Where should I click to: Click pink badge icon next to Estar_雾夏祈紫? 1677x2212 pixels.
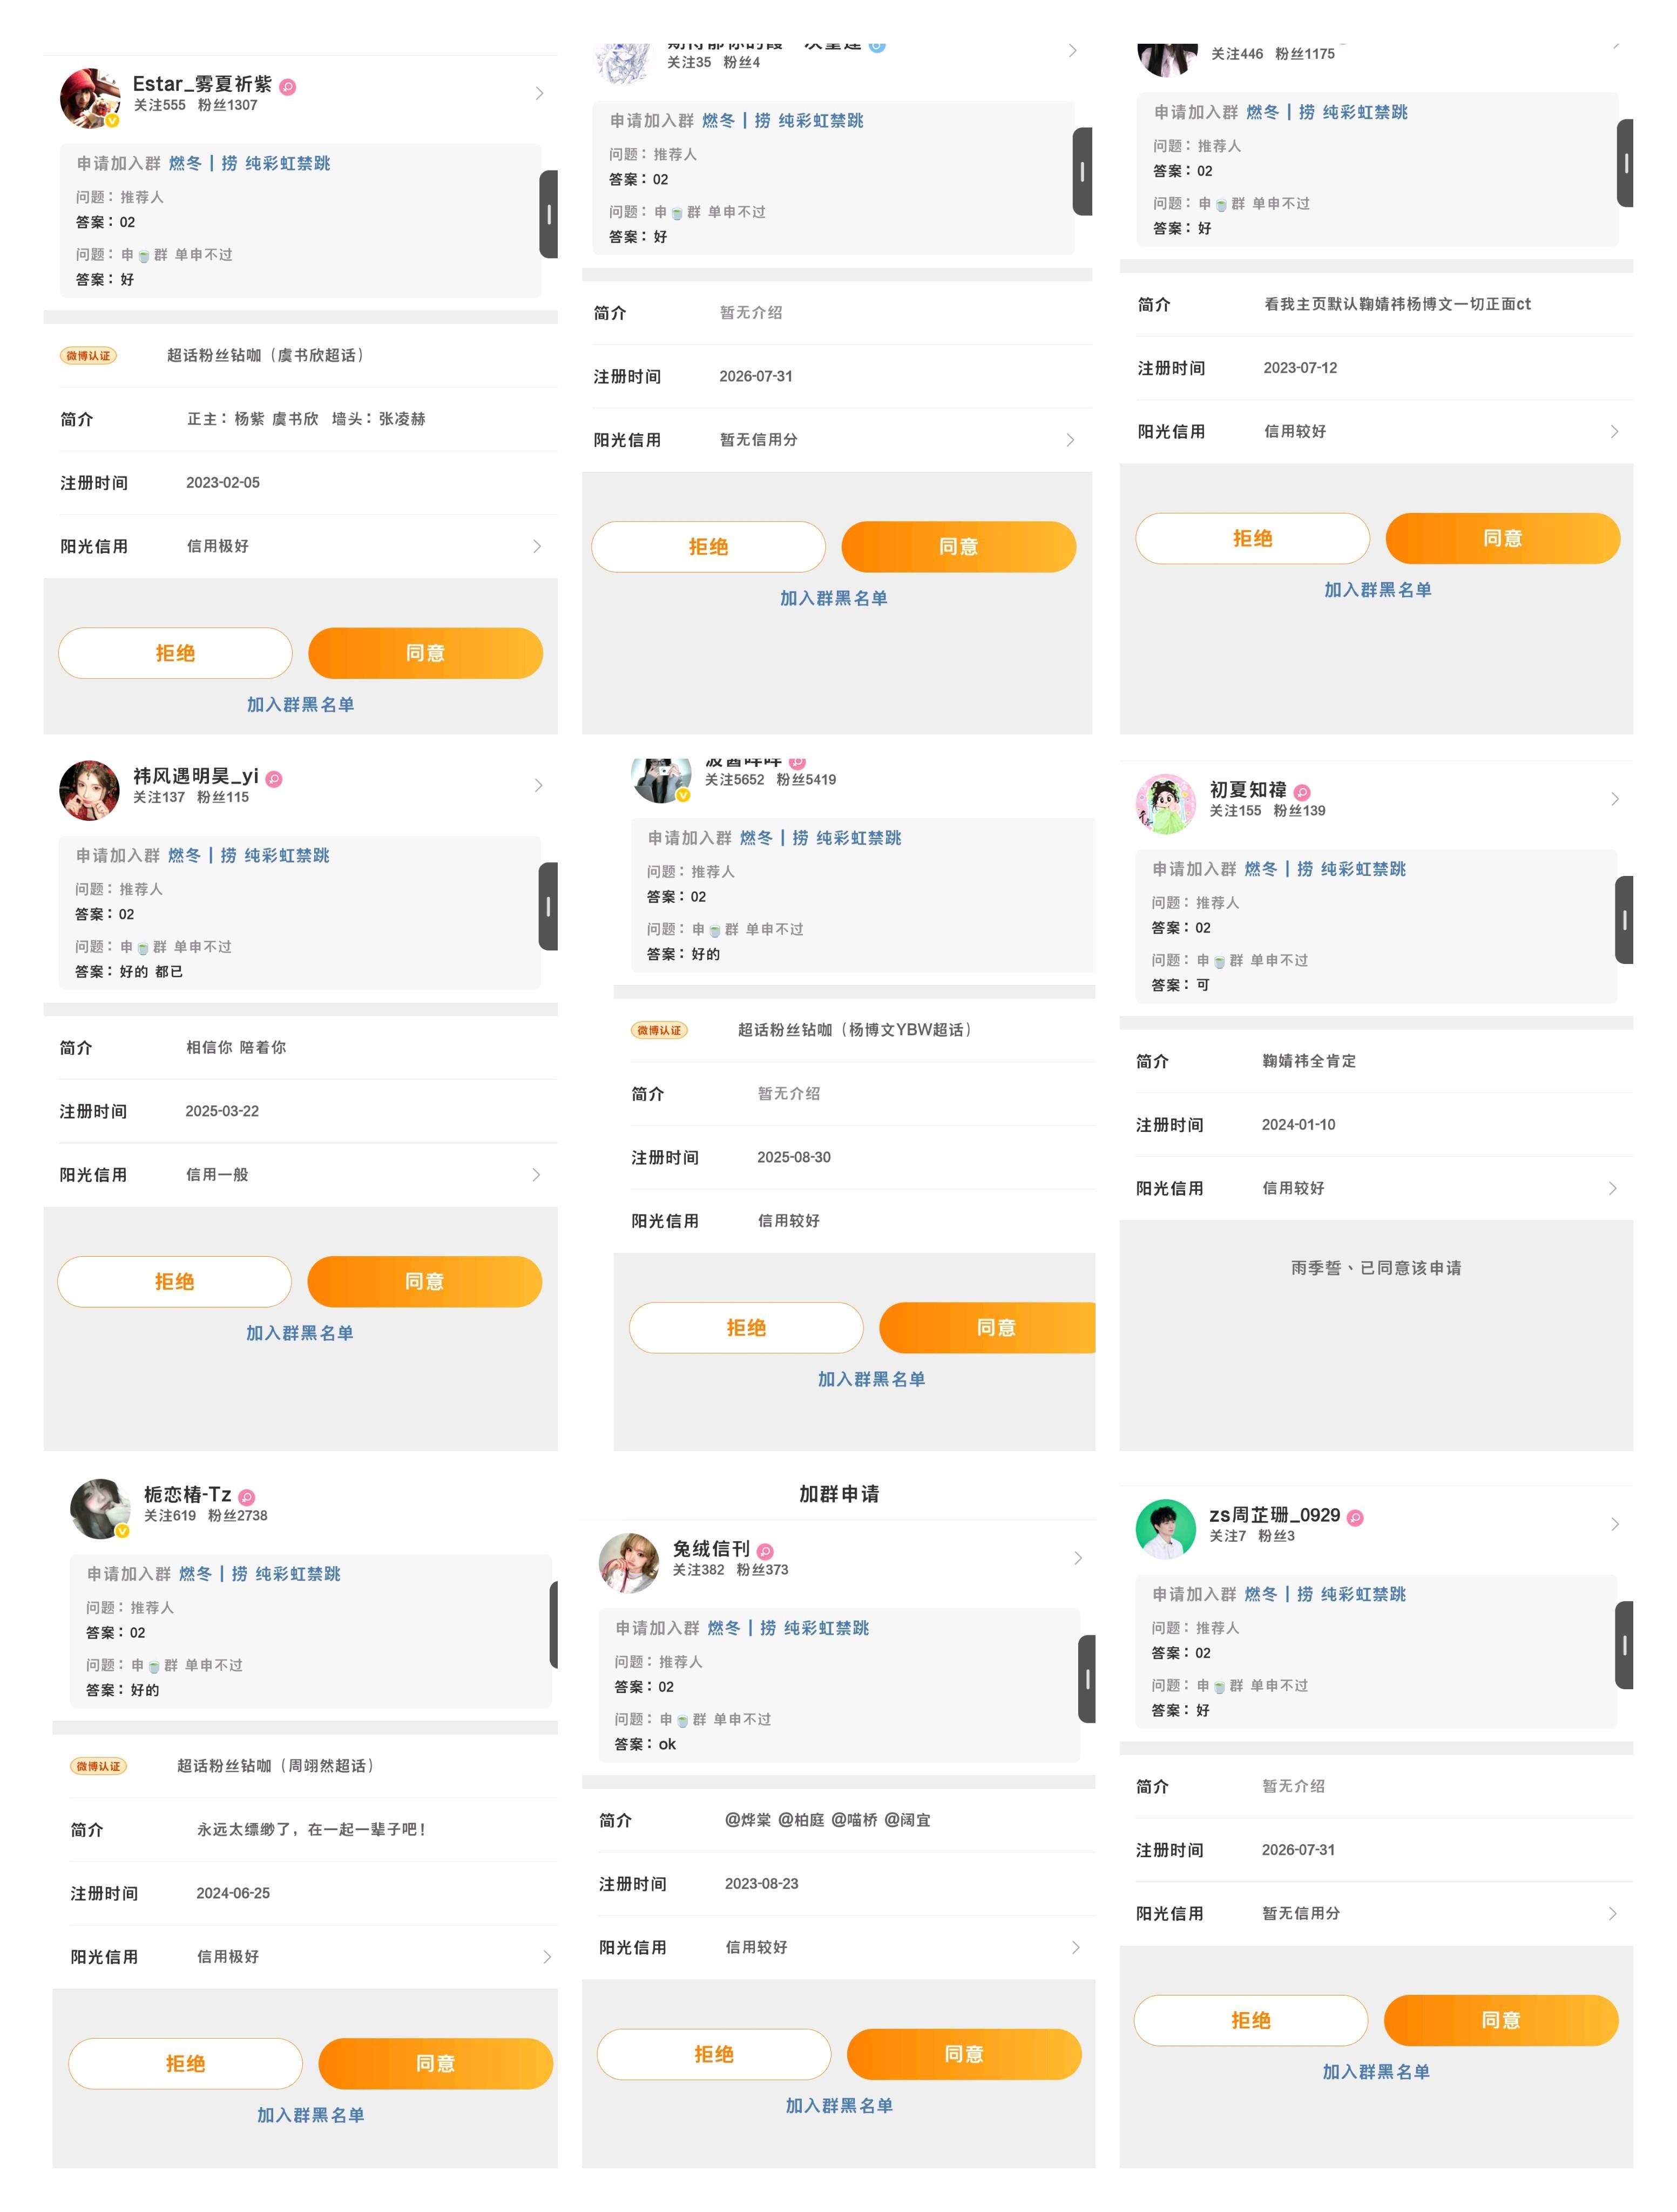point(288,87)
